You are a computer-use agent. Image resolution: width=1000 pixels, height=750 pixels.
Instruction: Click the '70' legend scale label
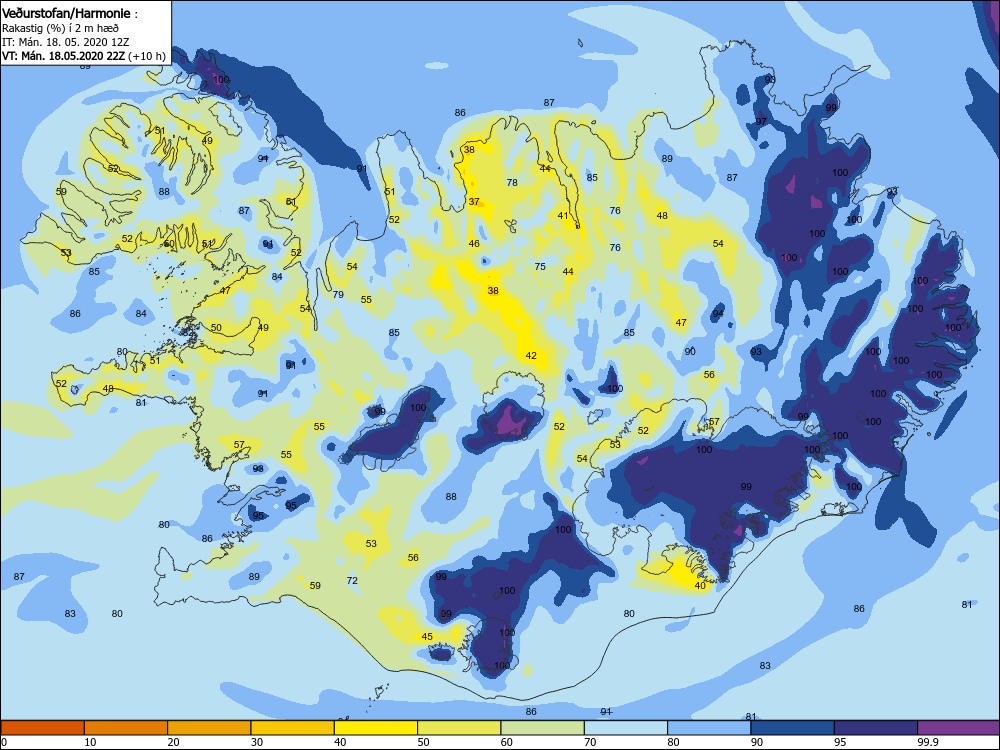coord(591,742)
